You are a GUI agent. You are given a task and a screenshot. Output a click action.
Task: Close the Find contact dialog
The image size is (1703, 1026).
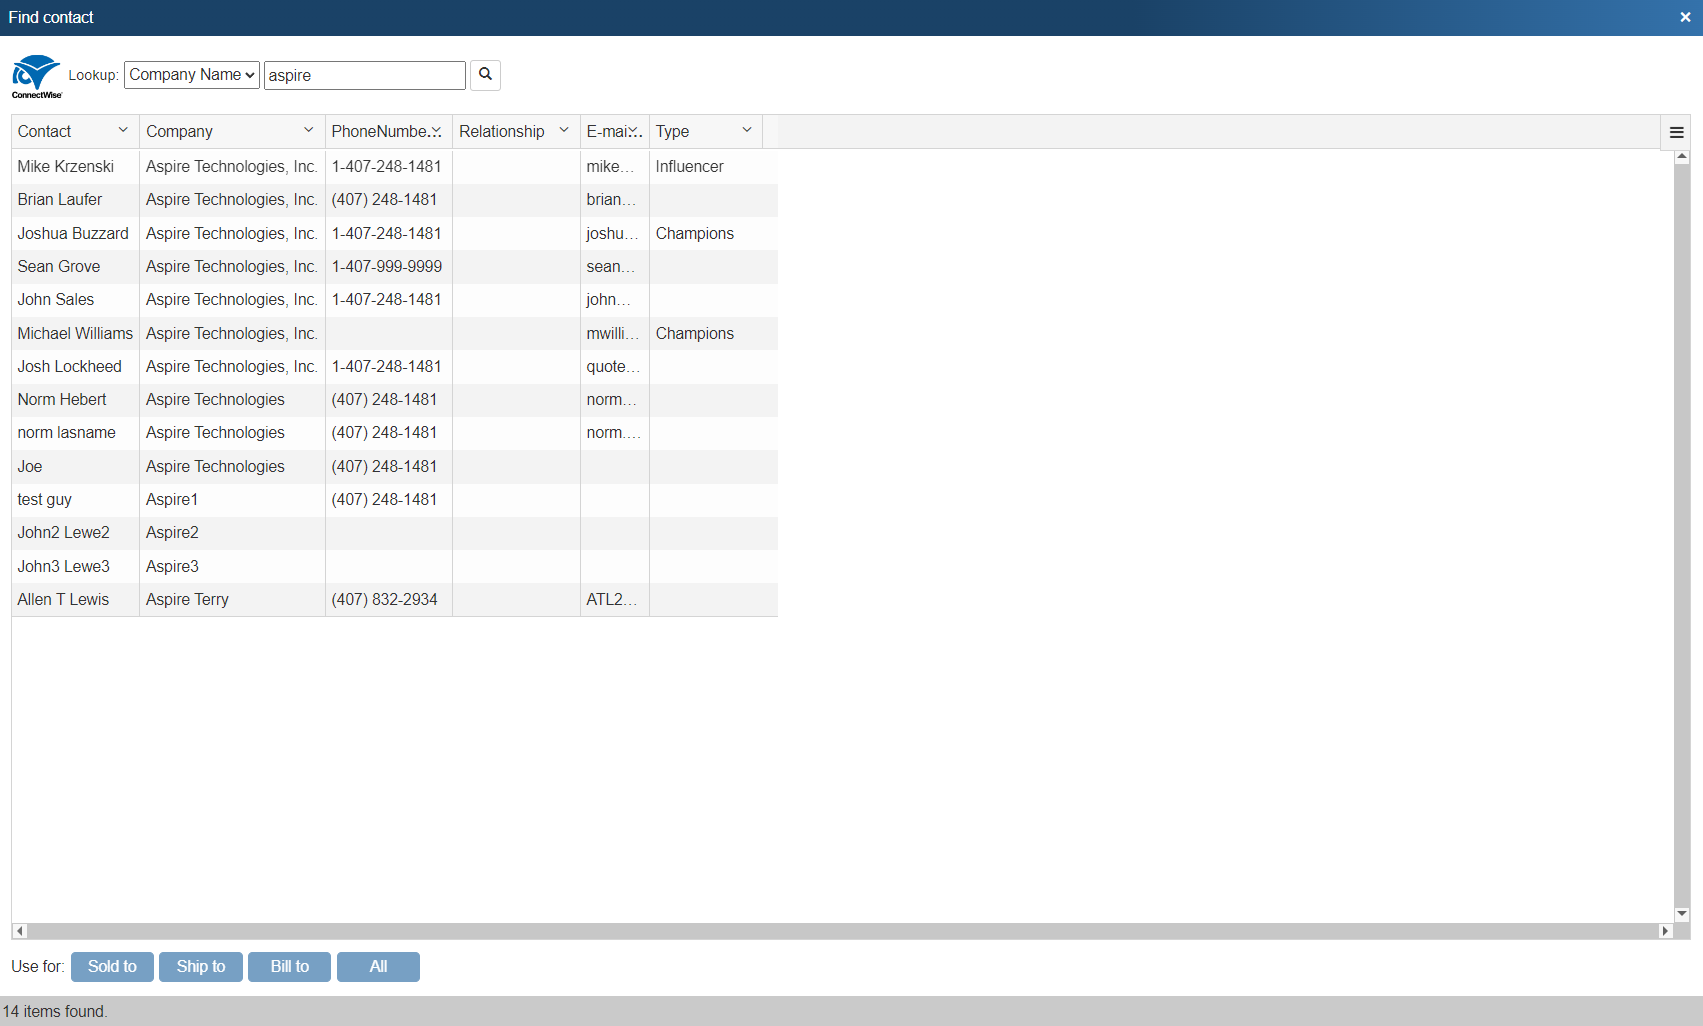1685,17
